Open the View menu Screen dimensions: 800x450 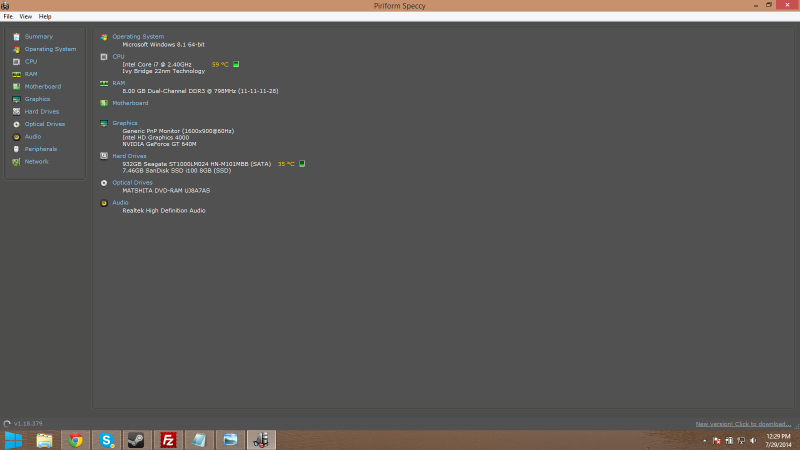pyautogui.click(x=26, y=16)
